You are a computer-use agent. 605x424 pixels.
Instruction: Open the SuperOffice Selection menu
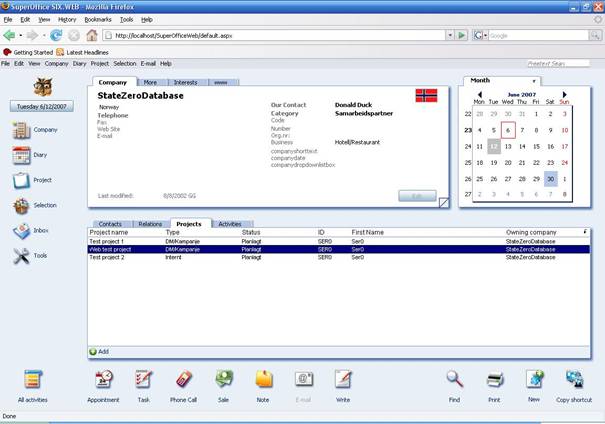(125, 64)
